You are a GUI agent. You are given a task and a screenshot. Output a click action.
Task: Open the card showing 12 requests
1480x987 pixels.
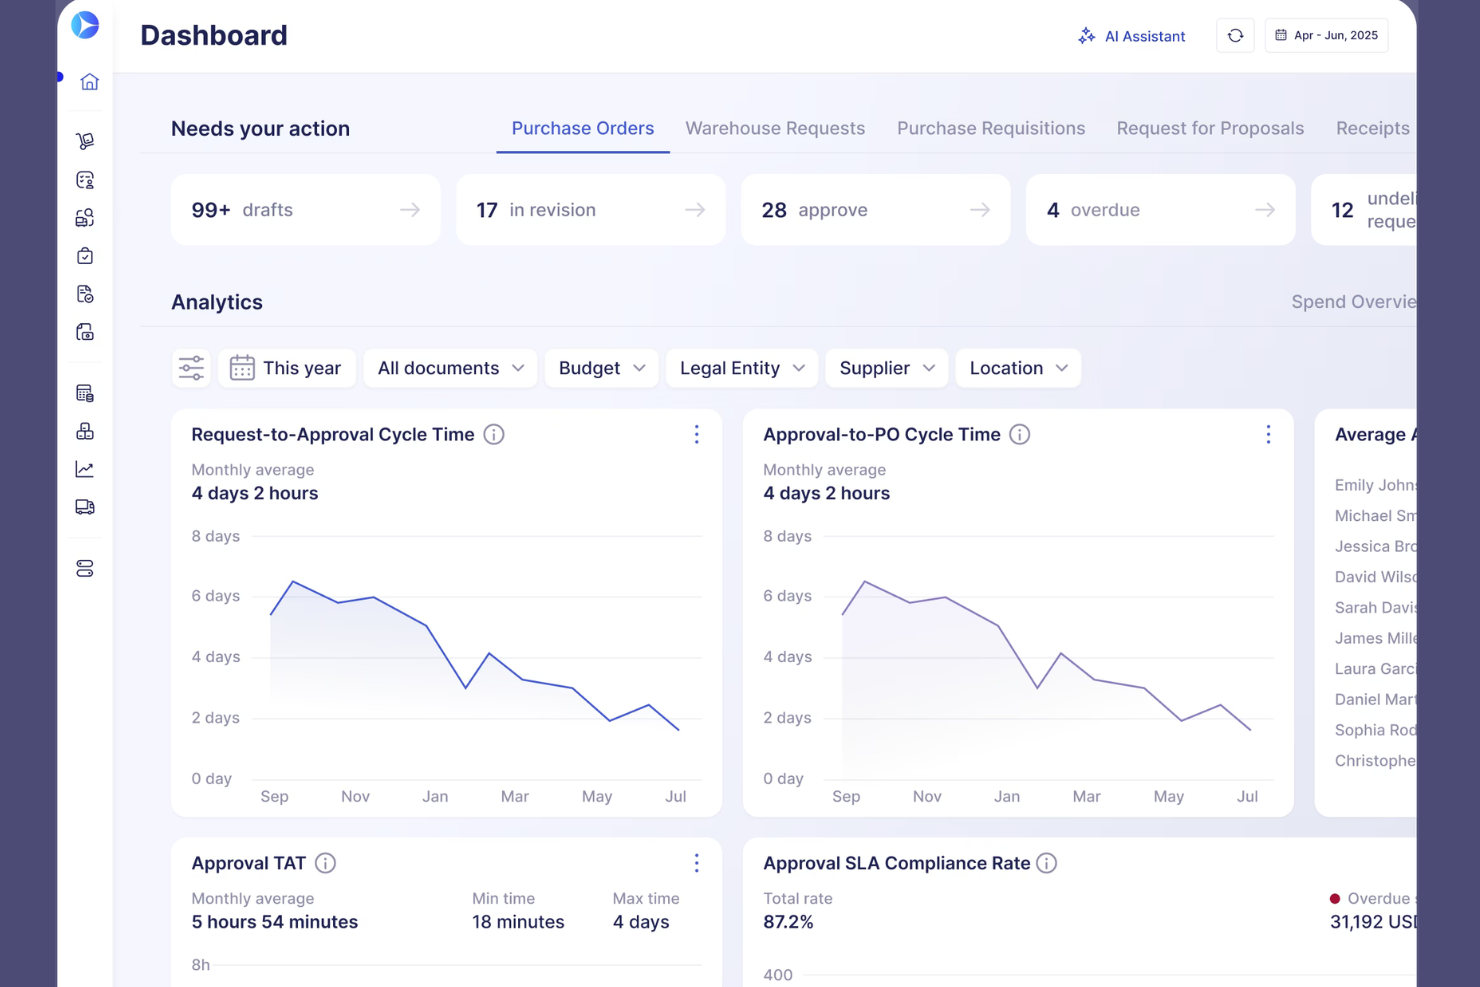[x=1364, y=210]
